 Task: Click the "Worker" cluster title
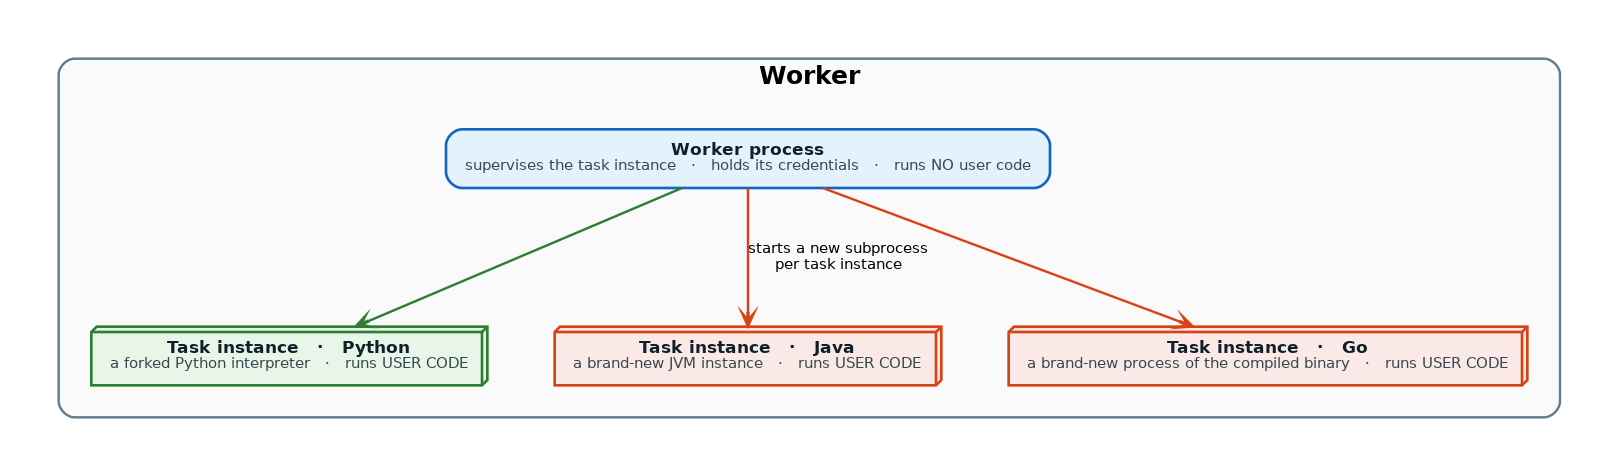[x=809, y=76]
